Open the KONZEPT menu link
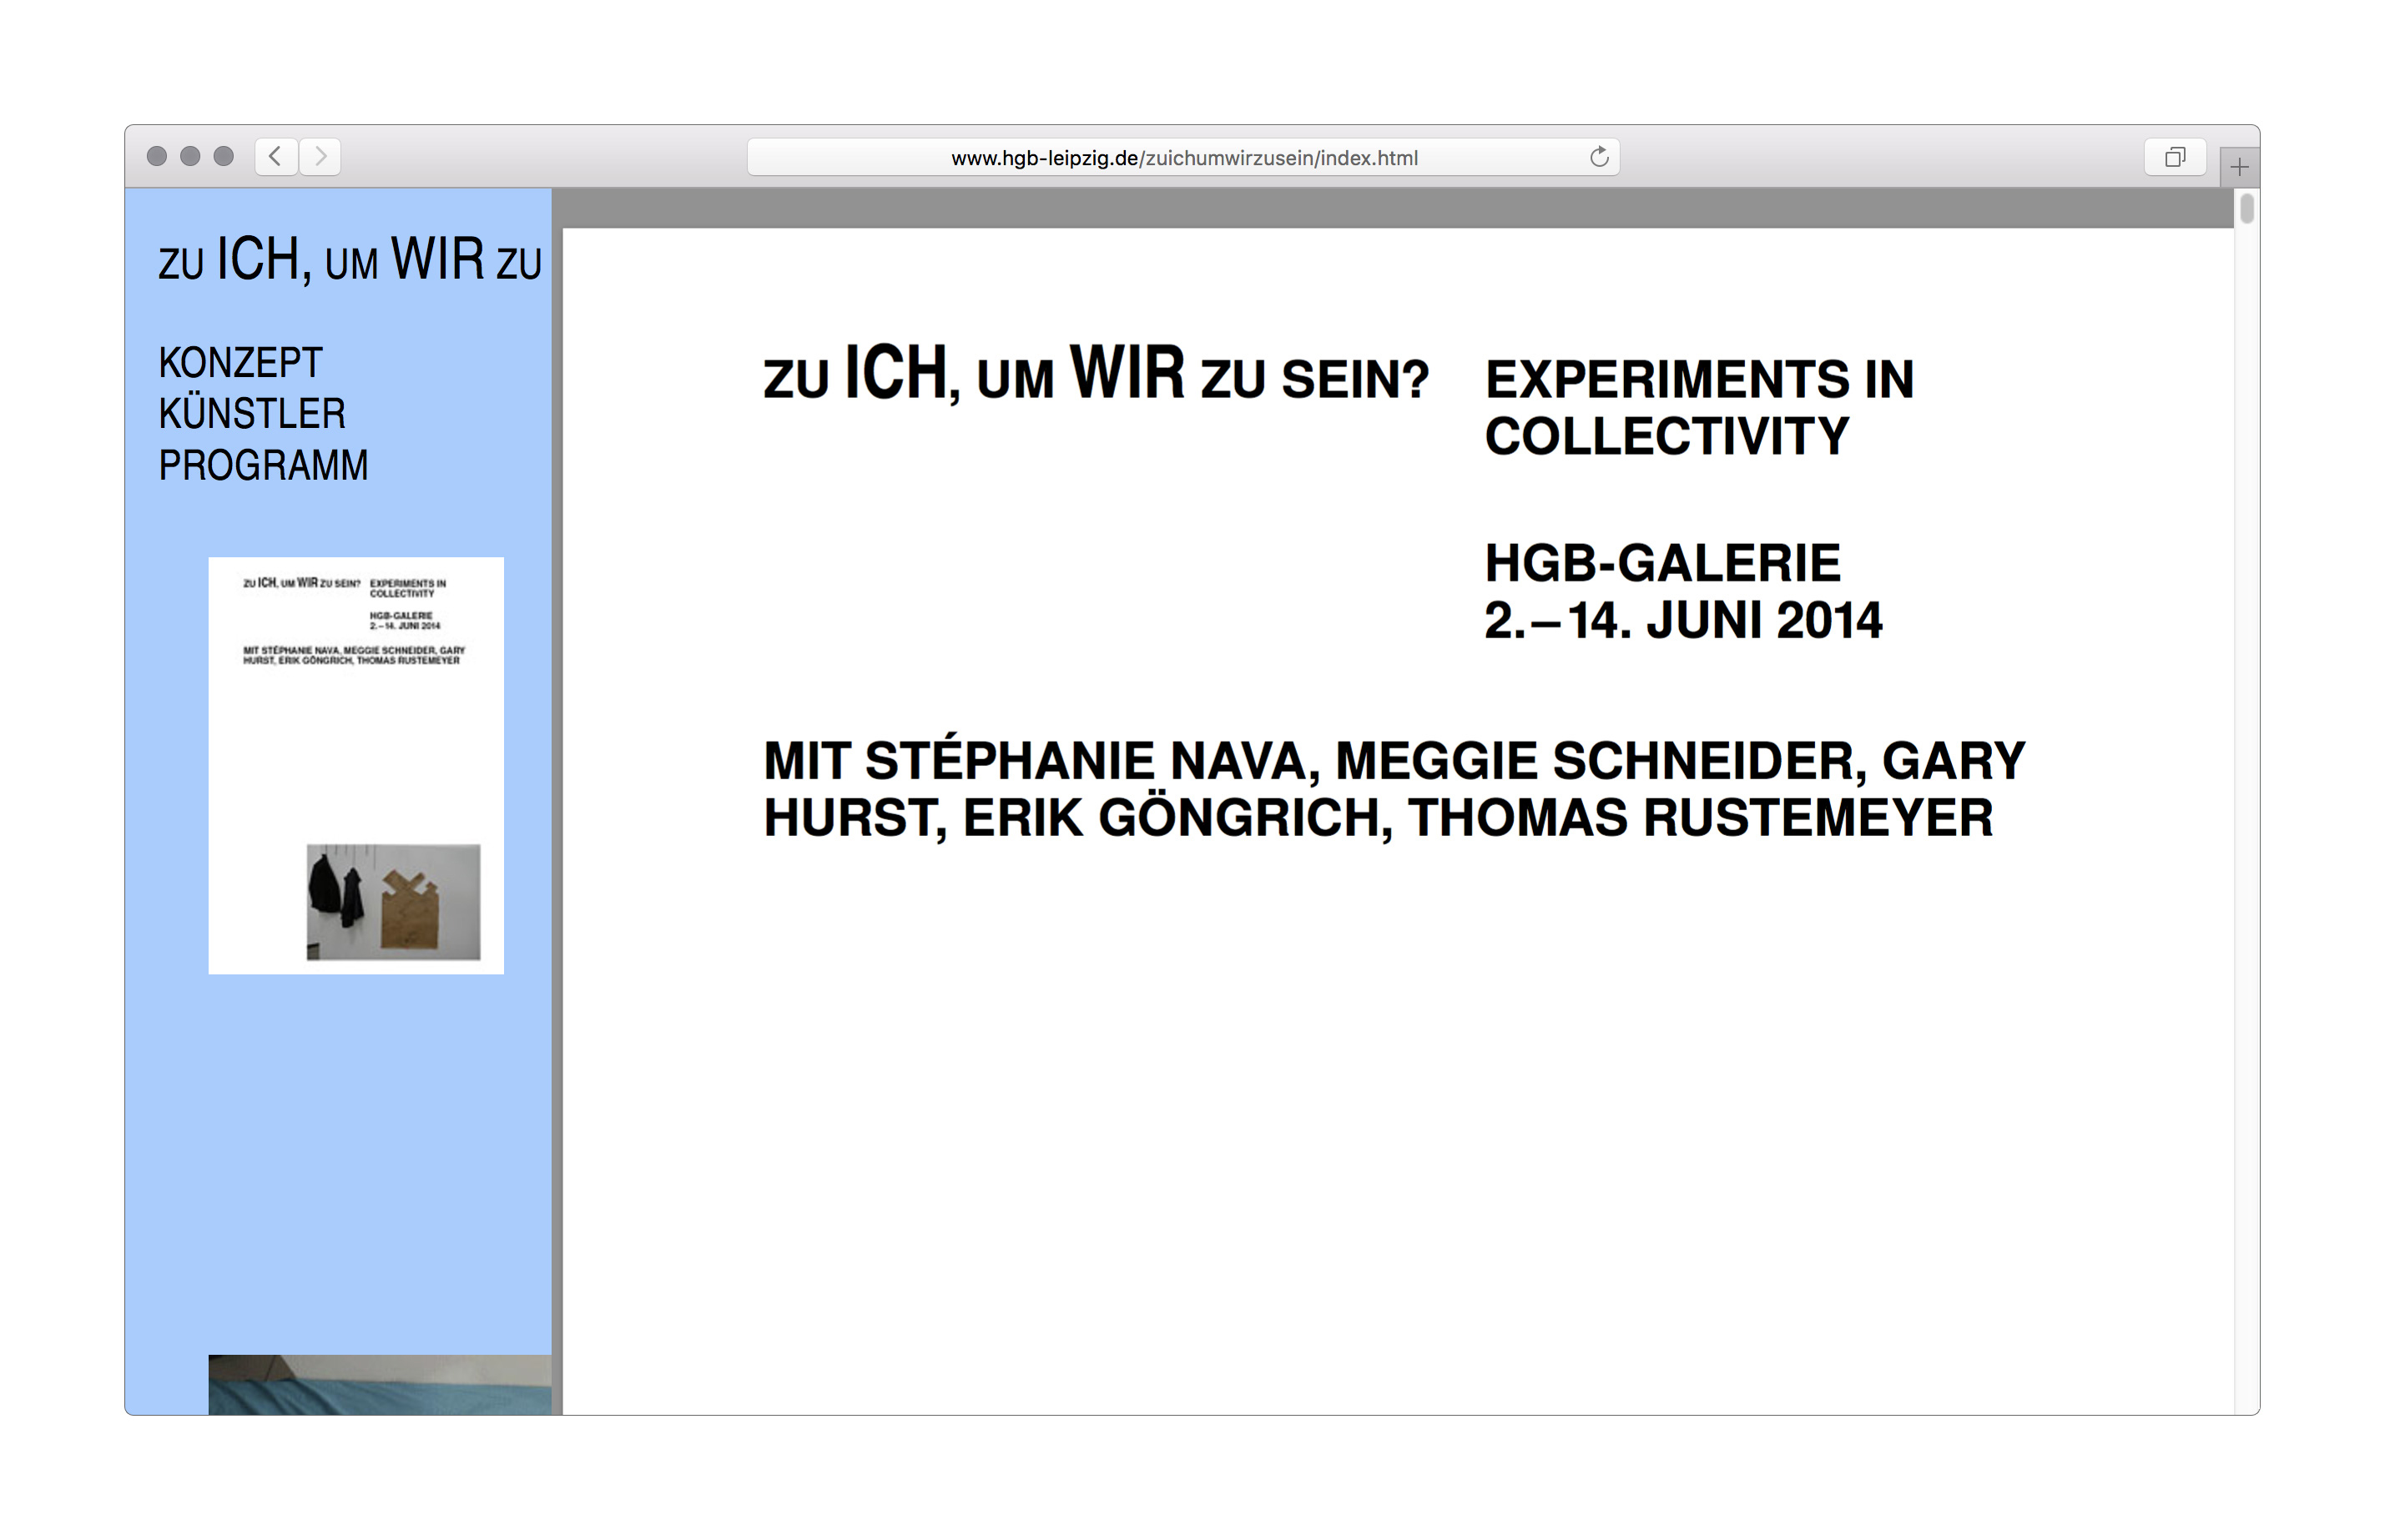Screen dimensions: 2385x1540 coord(240,362)
